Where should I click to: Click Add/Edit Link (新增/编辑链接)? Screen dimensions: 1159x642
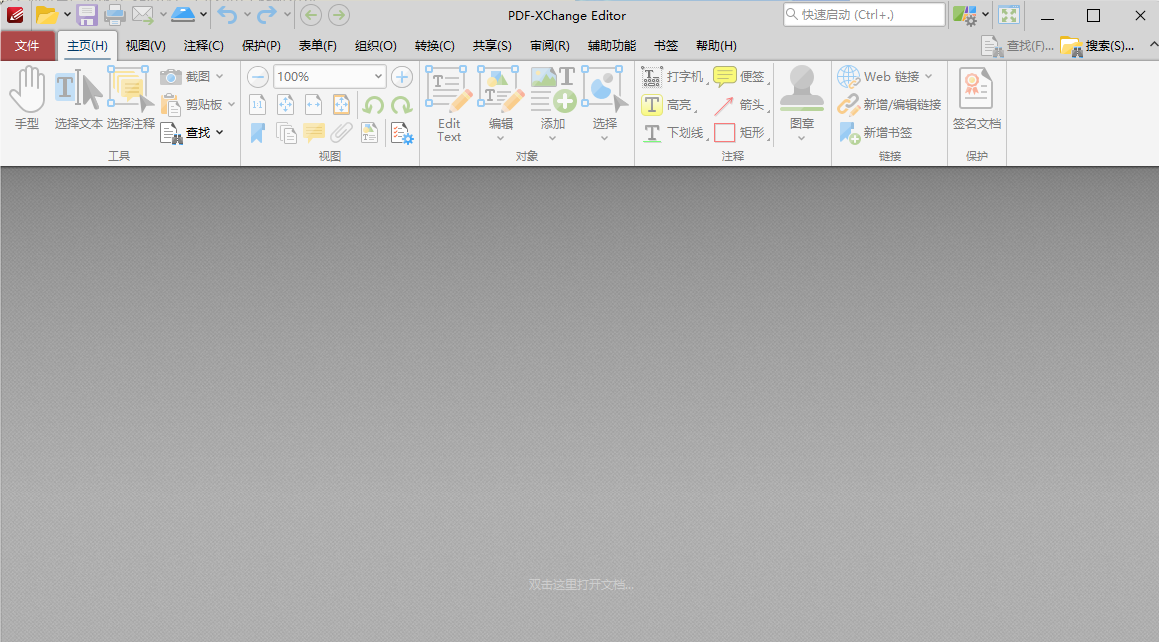(889, 105)
